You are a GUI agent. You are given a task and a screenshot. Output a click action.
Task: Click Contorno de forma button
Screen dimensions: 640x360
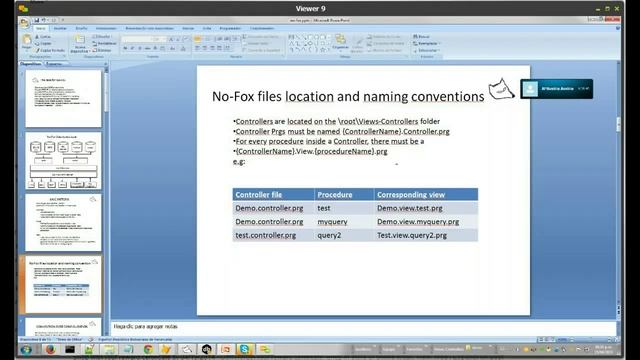(386, 43)
